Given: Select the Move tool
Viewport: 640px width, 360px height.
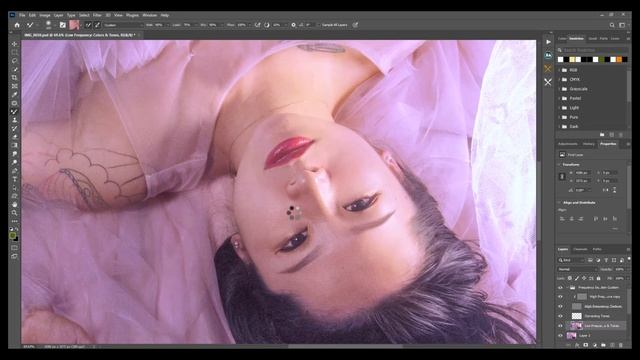Looking at the screenshot, I should tap(15, 44).
